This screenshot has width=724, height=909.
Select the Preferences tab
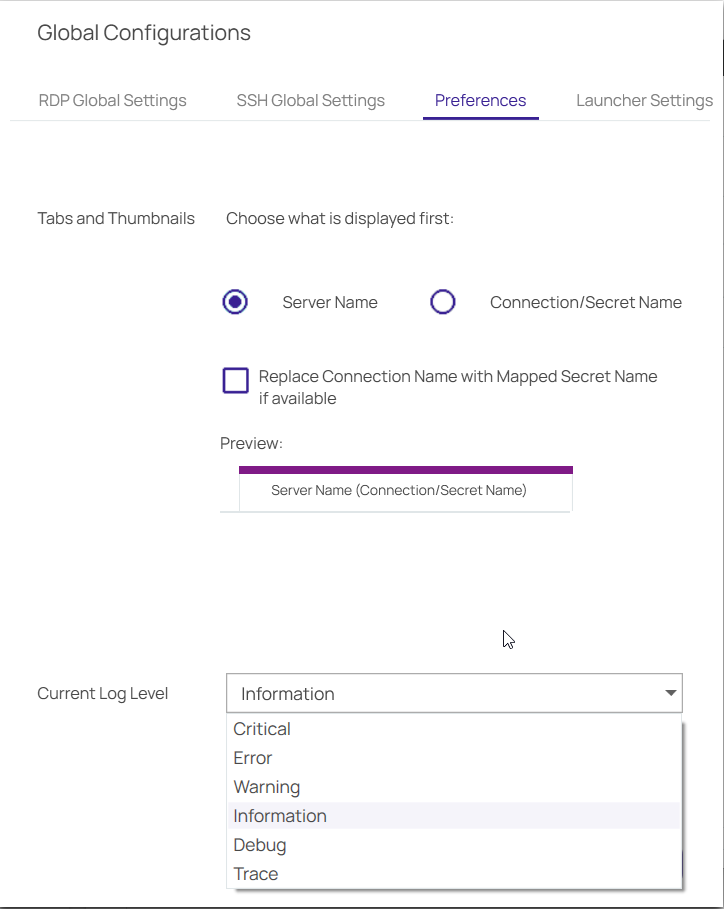[x=480, y=100]
